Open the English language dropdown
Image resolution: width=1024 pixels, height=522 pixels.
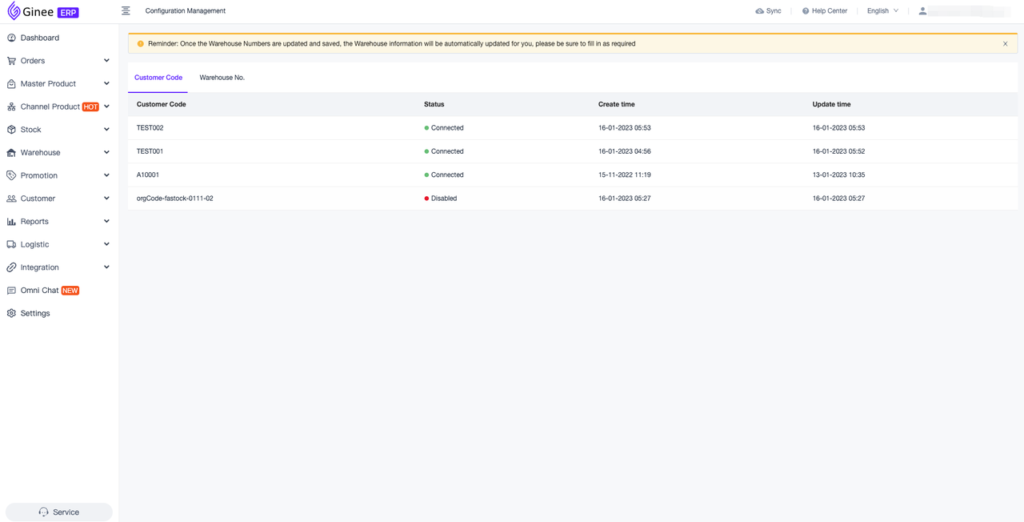(882, 11)
